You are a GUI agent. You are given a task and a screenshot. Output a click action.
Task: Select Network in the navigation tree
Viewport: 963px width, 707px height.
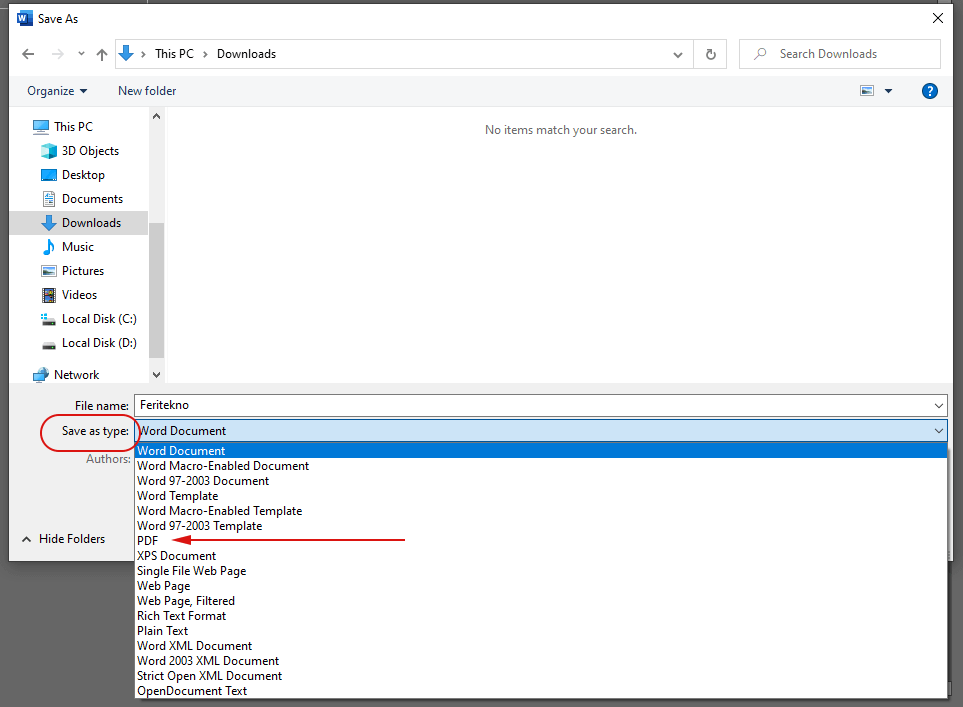76,374
